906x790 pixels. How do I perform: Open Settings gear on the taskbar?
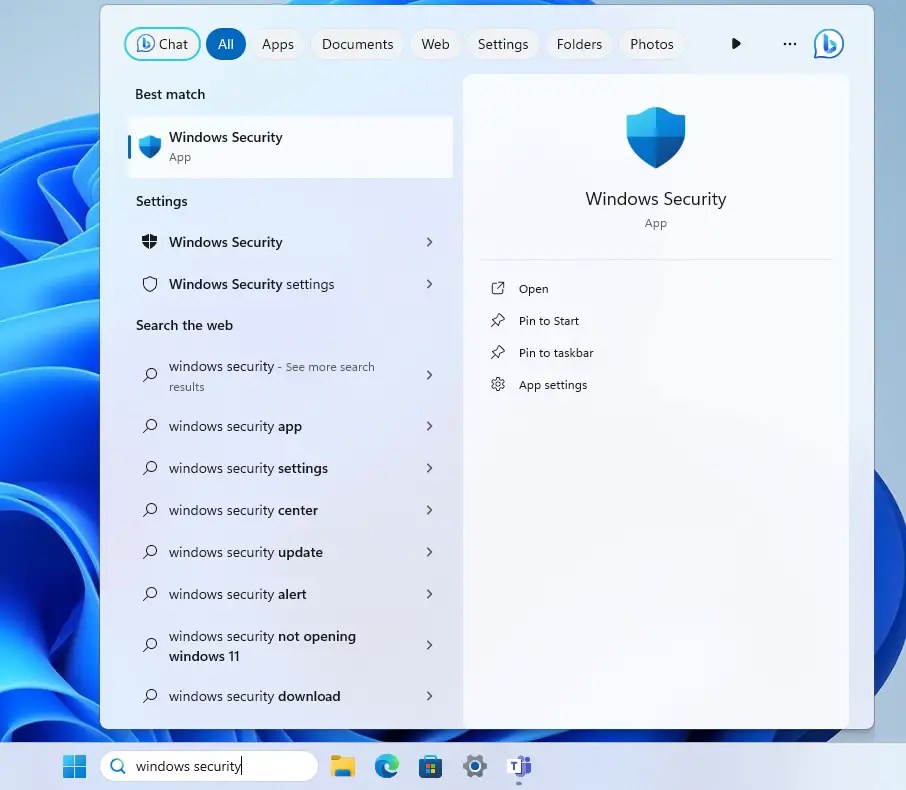point(475,766)
